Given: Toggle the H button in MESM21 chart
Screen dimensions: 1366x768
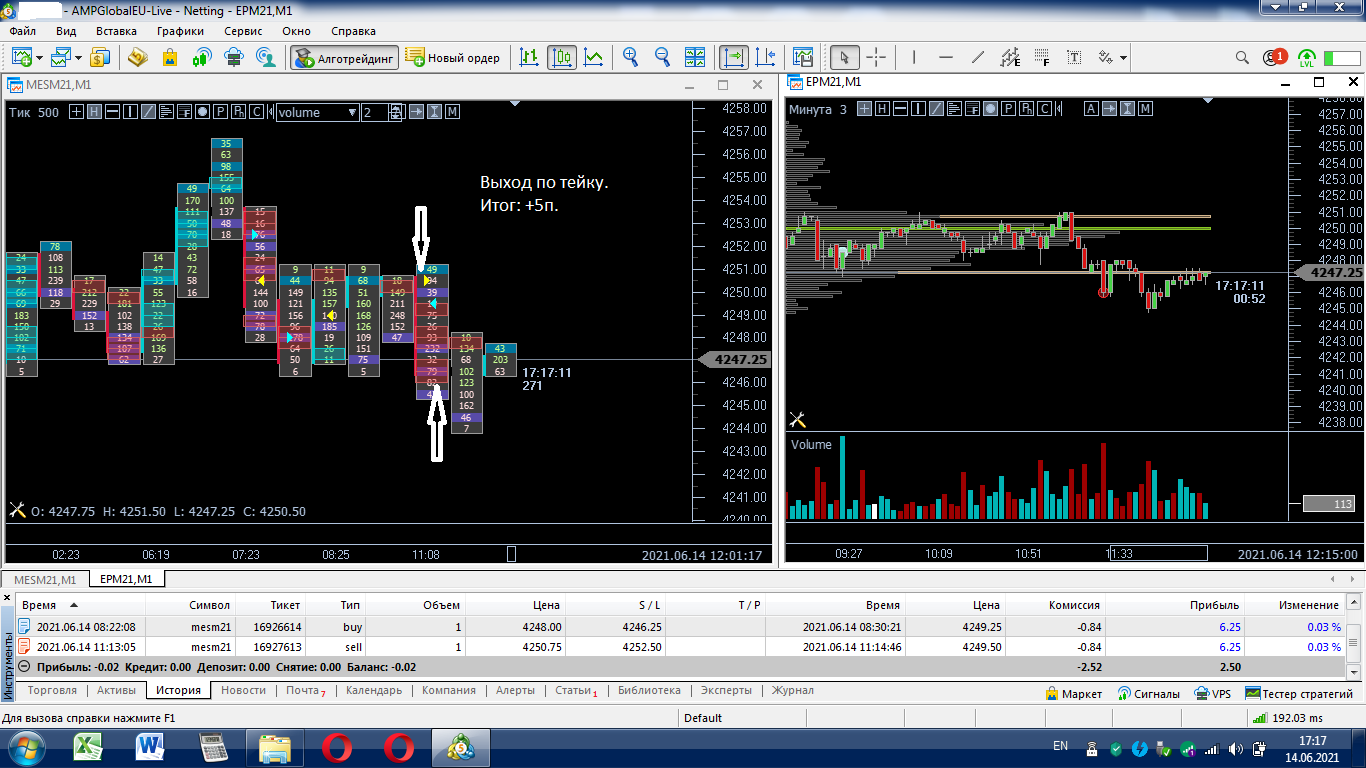Looking at the screenshot, I should (94, 112).
